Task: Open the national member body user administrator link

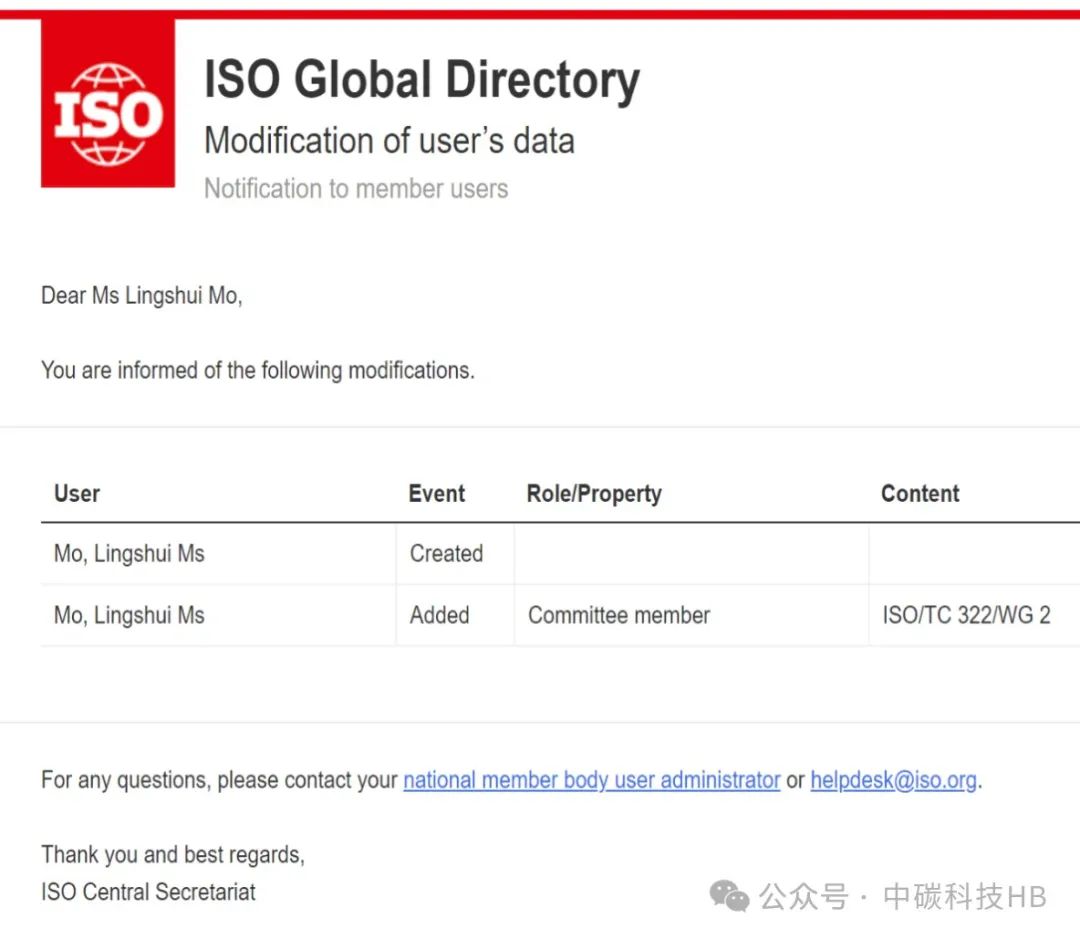Action: pyautogui.click(x=592, y=780)
